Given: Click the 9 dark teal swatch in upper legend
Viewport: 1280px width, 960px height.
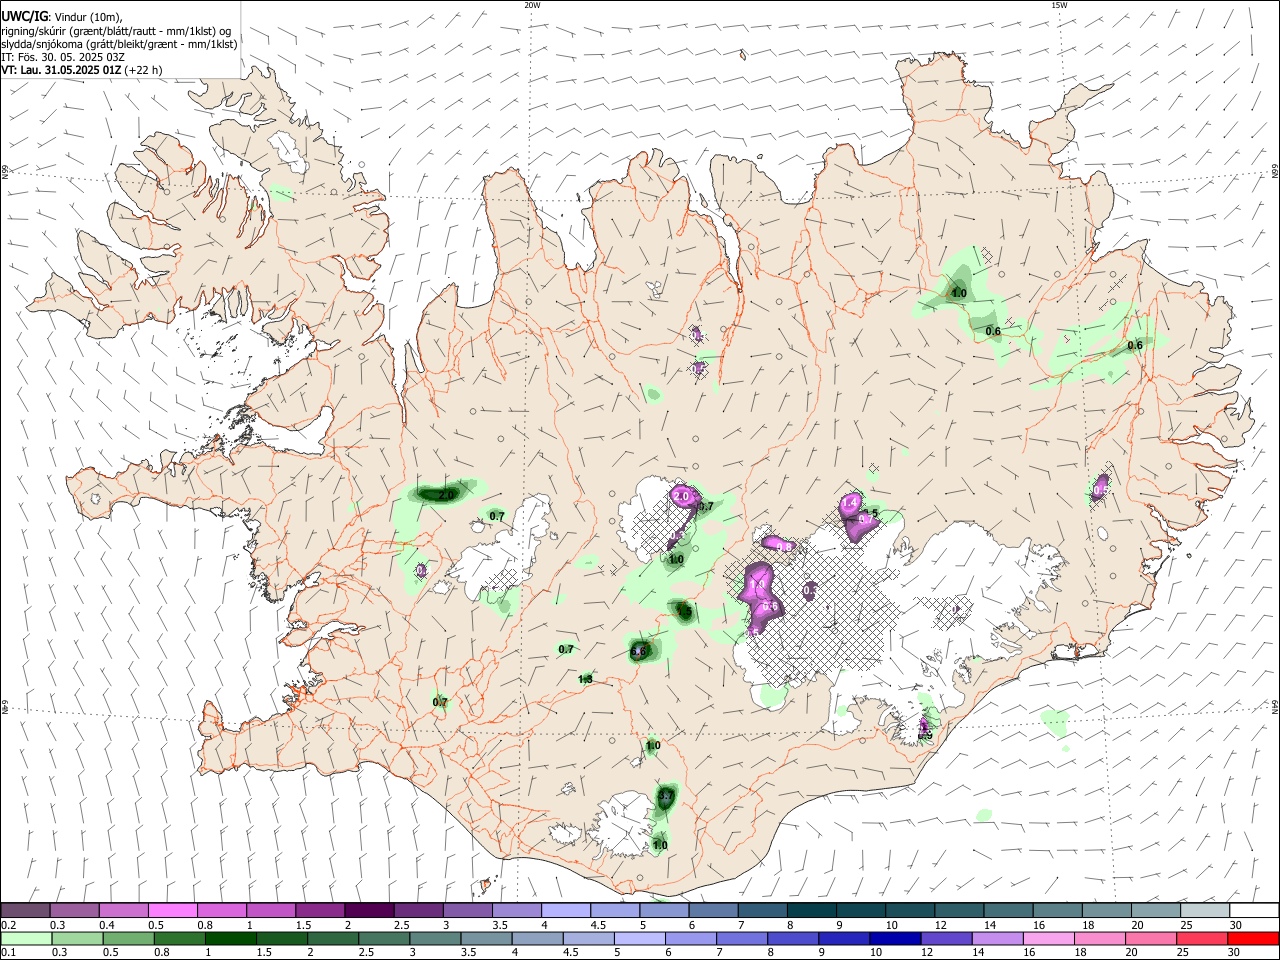Looking at the screenshot, I should click(861, 911).
